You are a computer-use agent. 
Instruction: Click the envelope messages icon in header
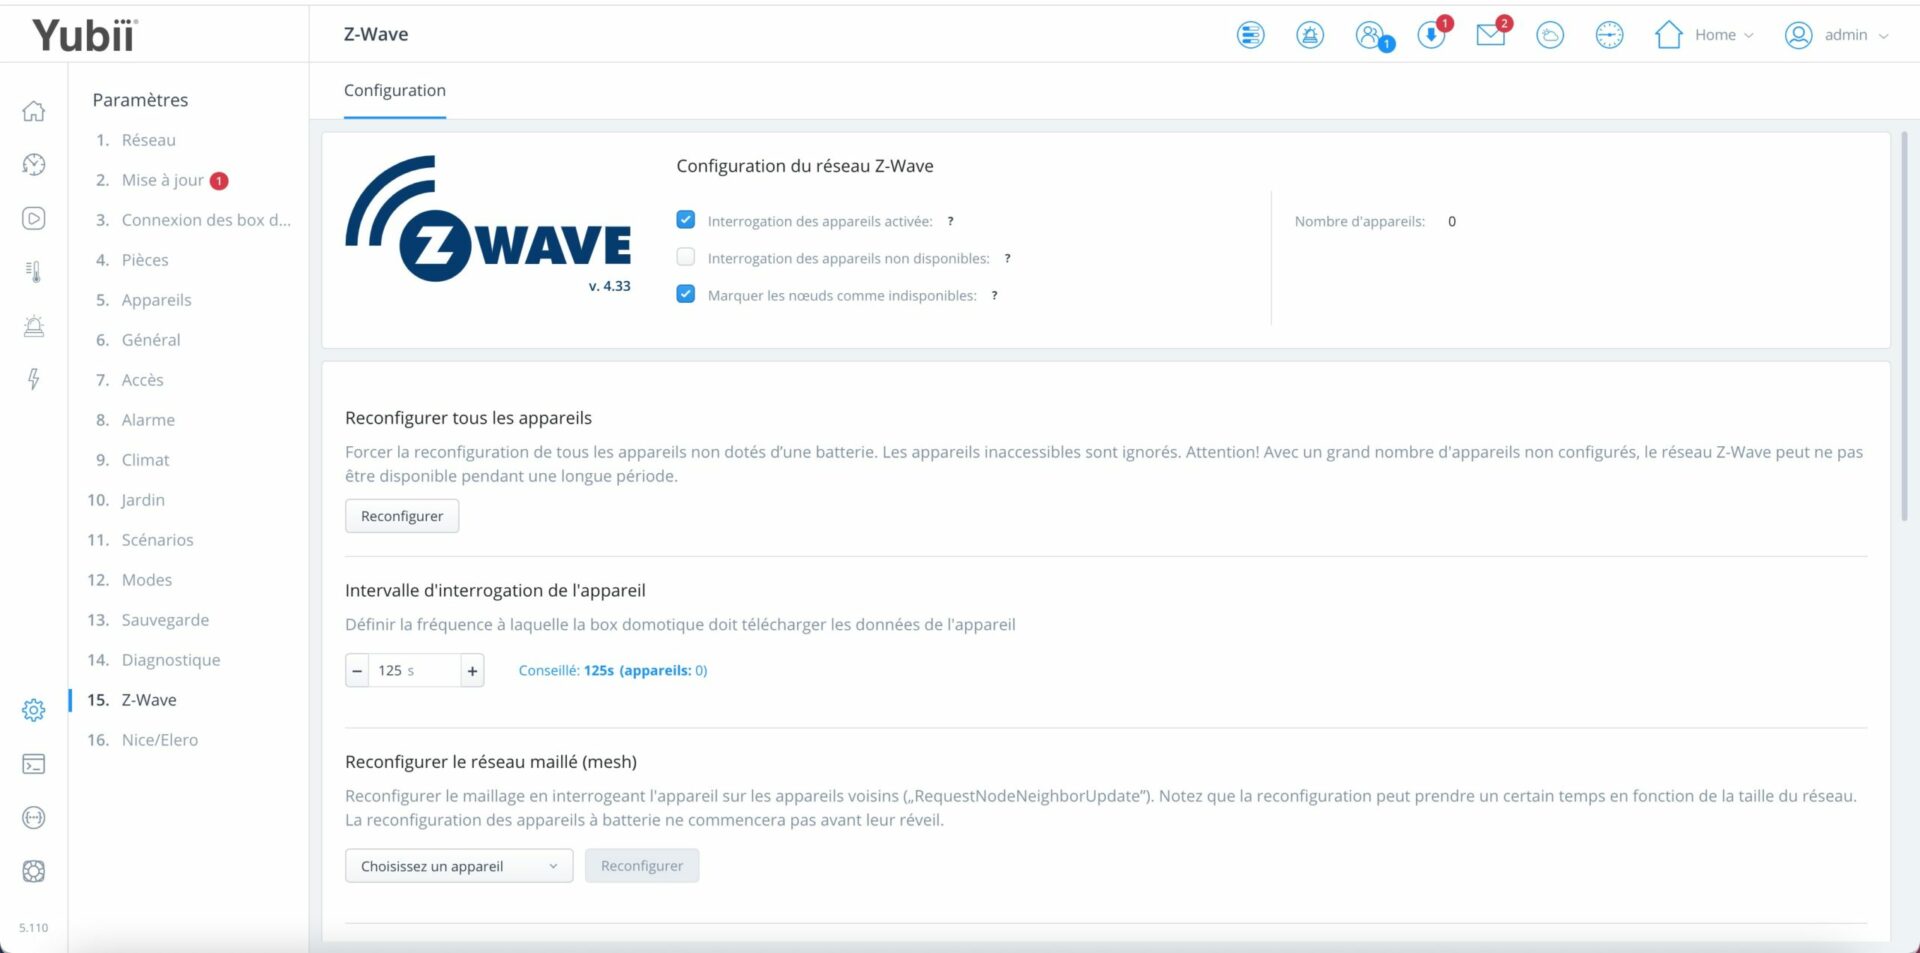point(1490,35)
